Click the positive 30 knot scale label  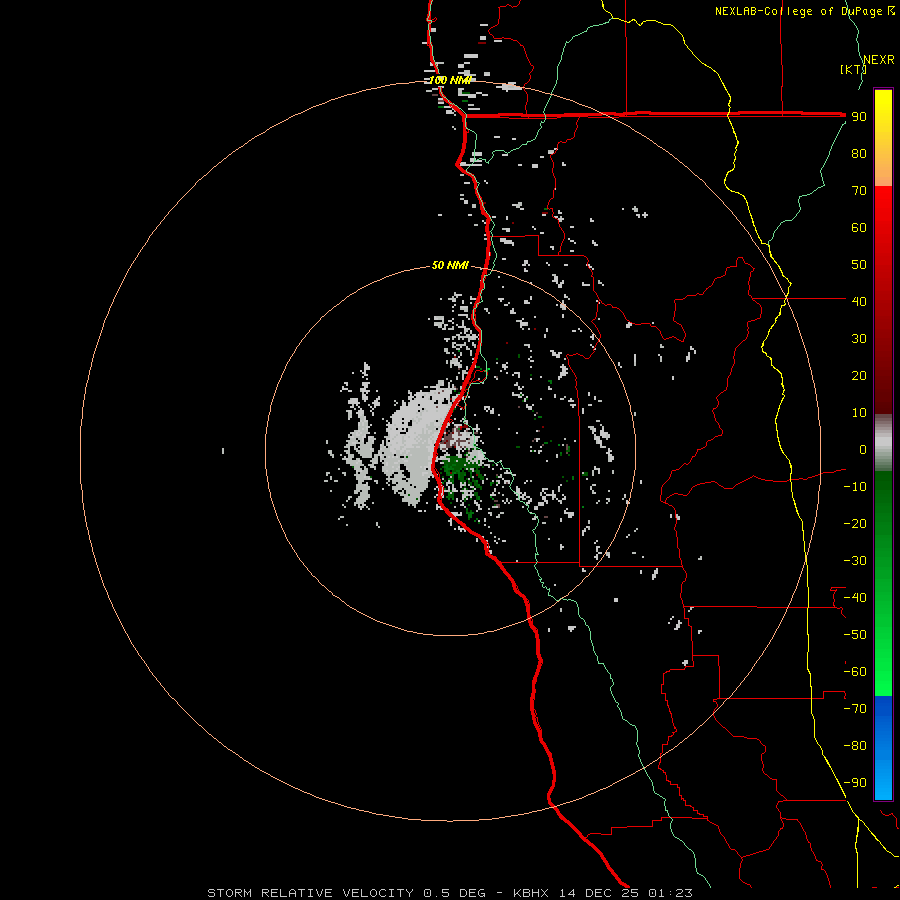tap(859, 339)
